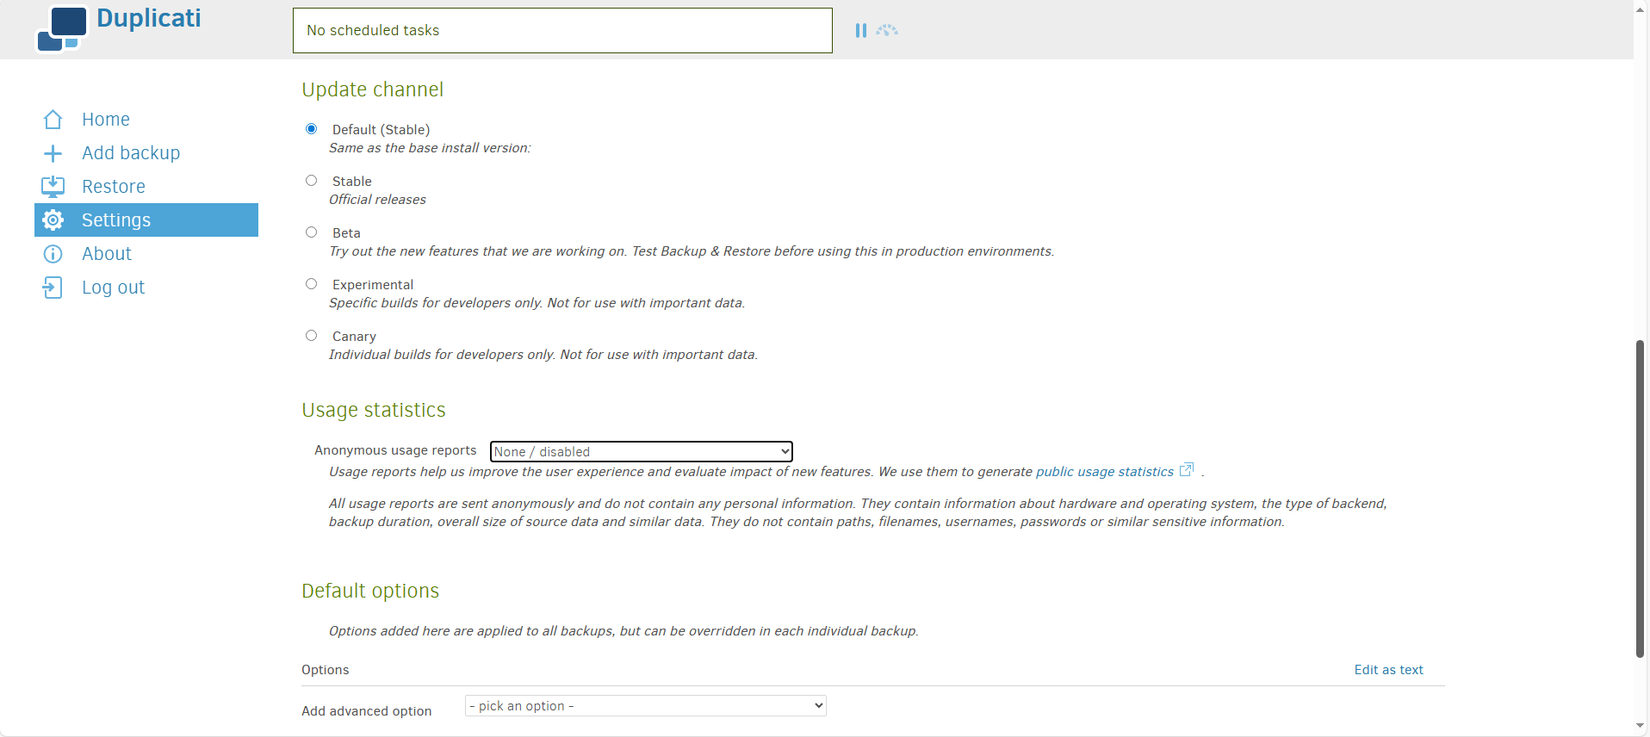Click external link icon beside public usage statistics
Image resolution: width=1650 pixels, height=737 pixels.
pyautogui.click(x=1187, y=470)
